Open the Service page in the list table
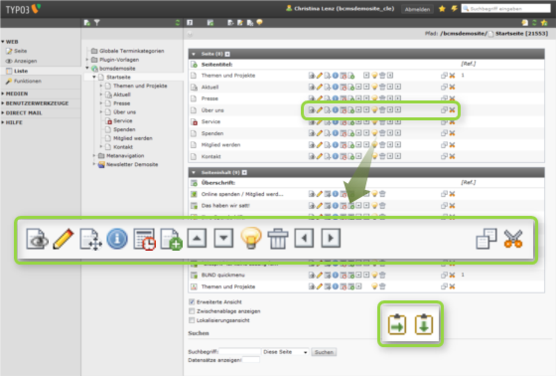 click(211, 122)
